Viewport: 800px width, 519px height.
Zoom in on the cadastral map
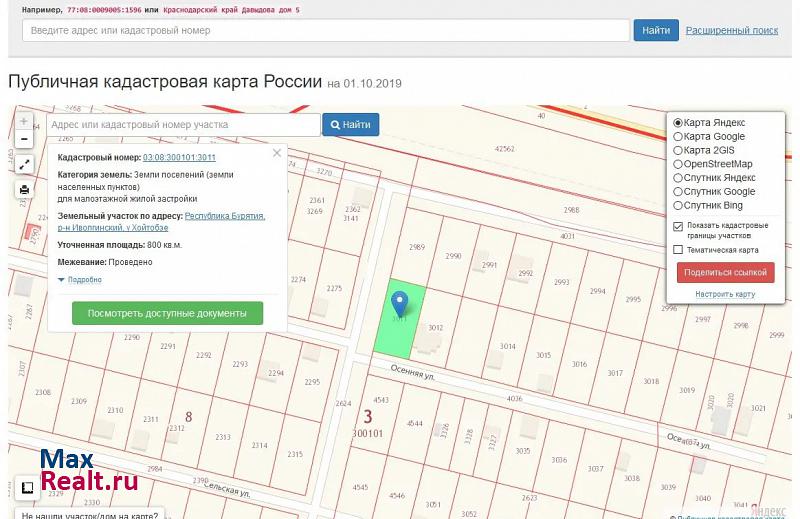pos(24,120)
